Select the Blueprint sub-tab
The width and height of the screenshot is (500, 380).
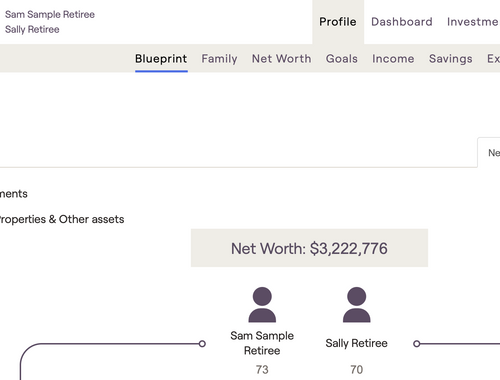click(161, 59)
